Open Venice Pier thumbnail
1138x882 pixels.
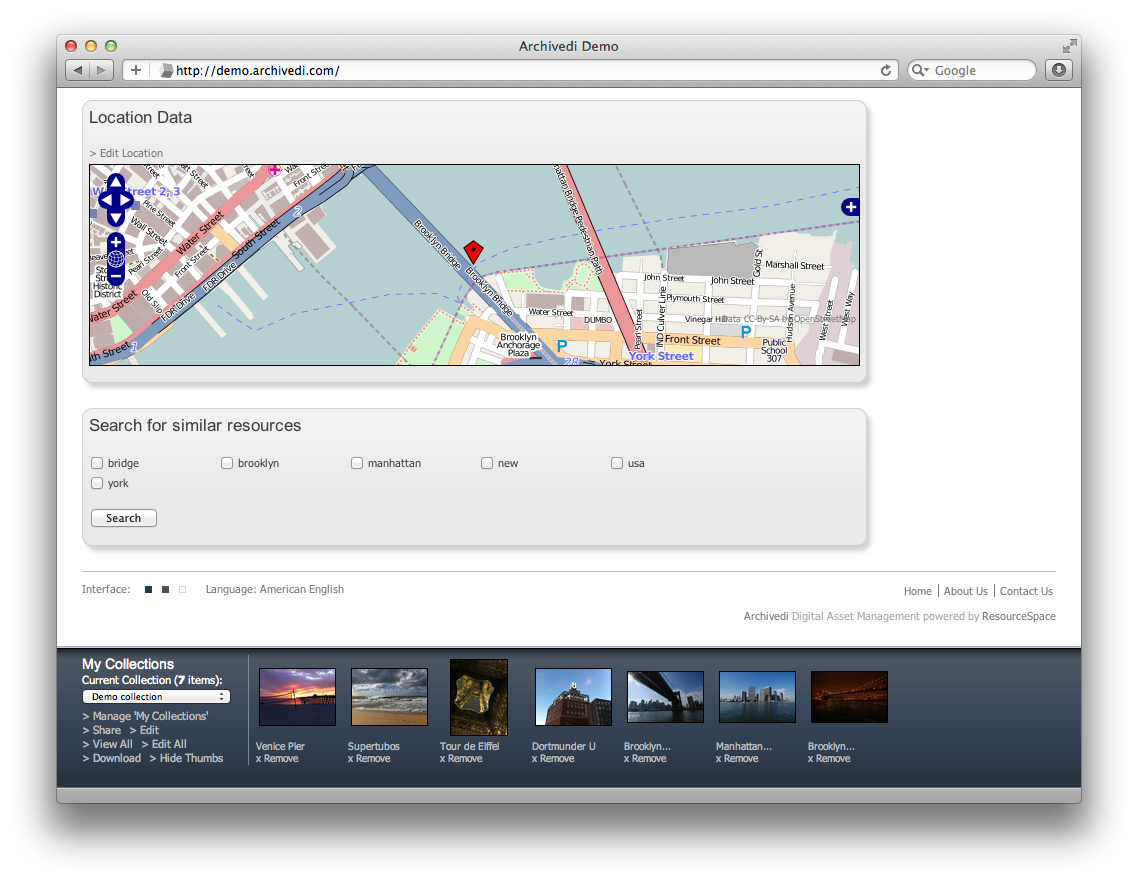point(298,697)
